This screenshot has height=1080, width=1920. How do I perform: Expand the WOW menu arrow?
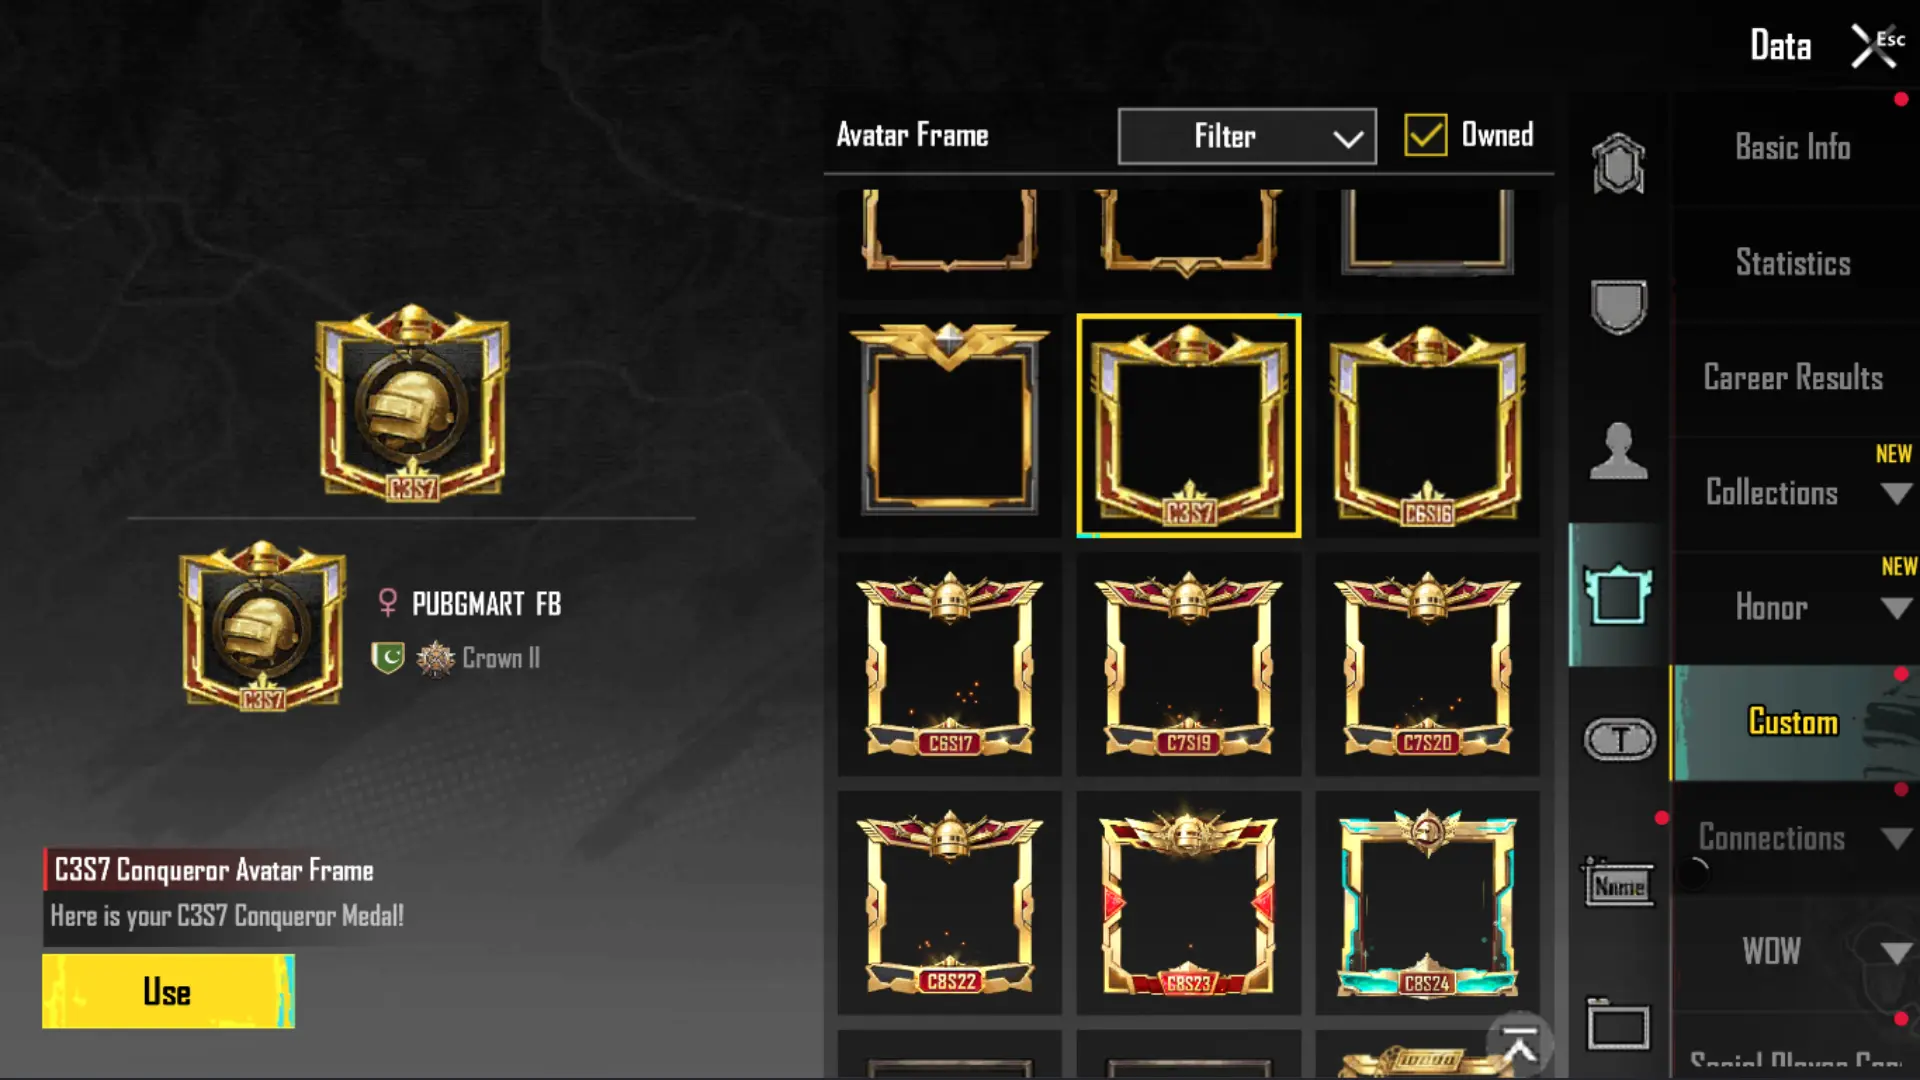(1896, 952)
